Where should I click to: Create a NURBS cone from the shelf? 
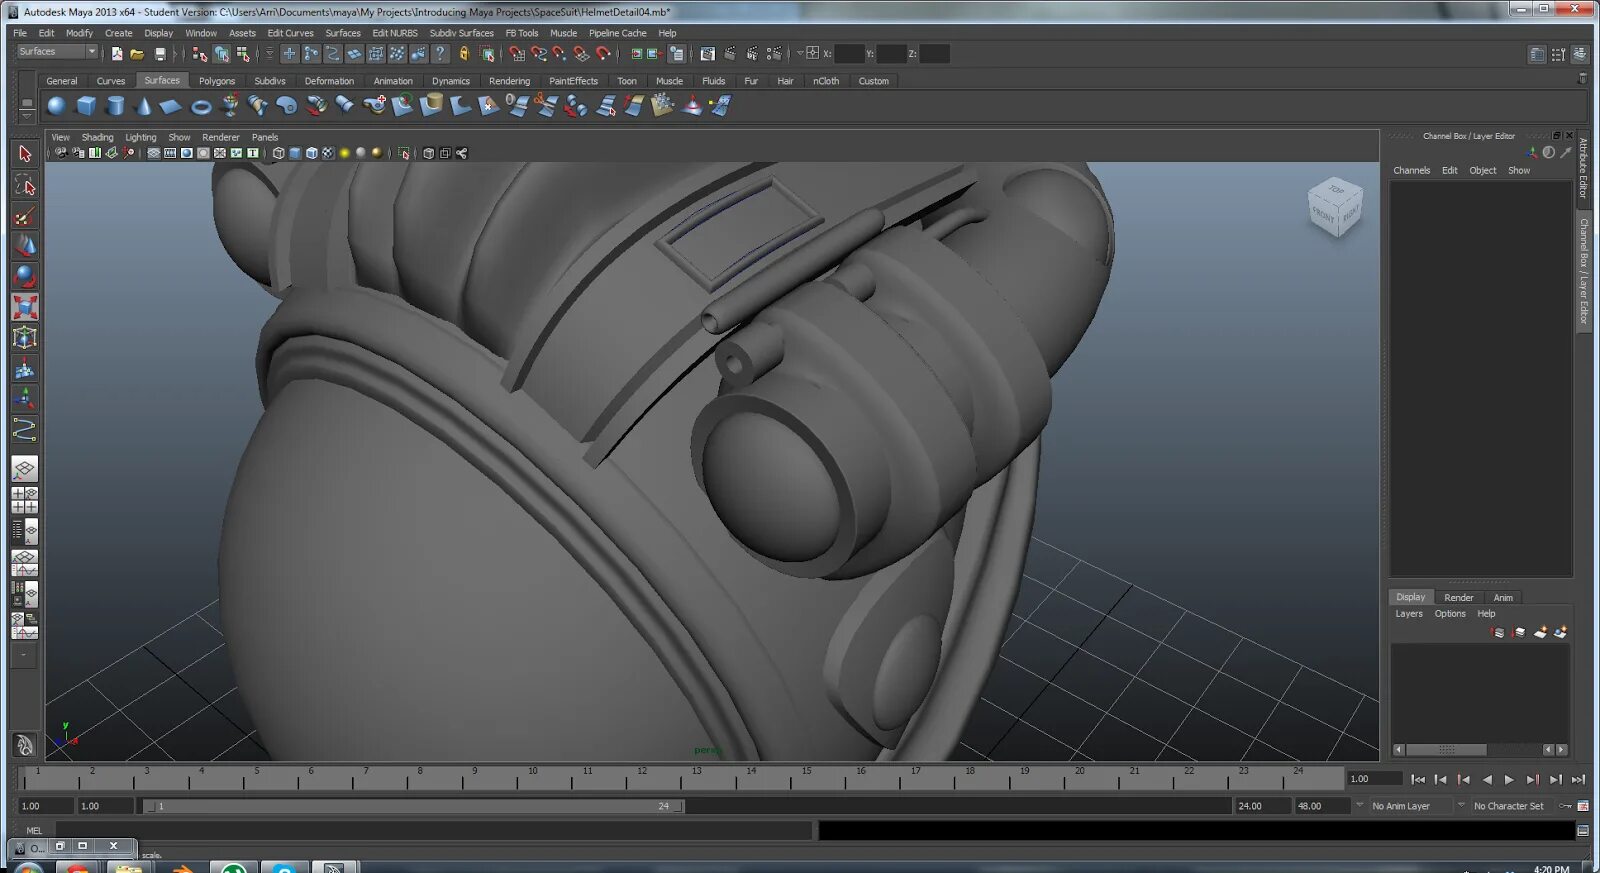144,105
